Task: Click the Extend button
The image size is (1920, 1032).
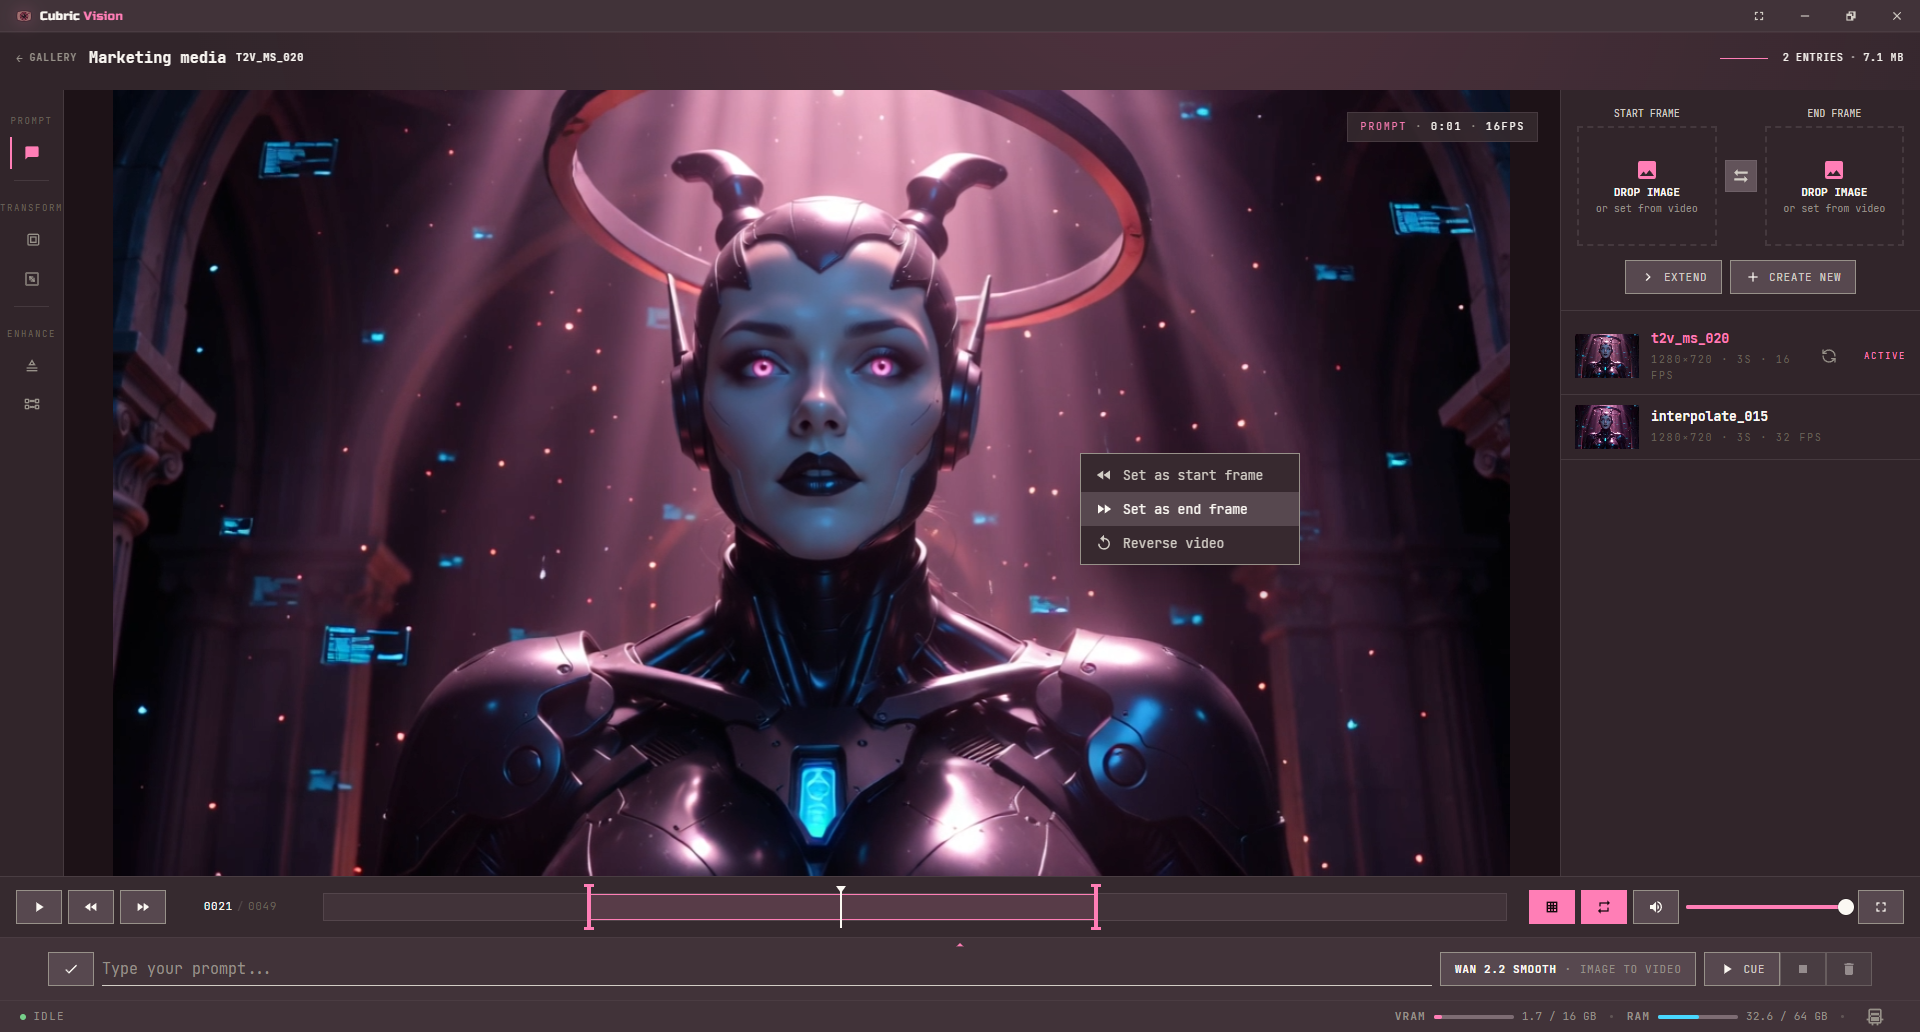Action: (x=1673, y=277)
